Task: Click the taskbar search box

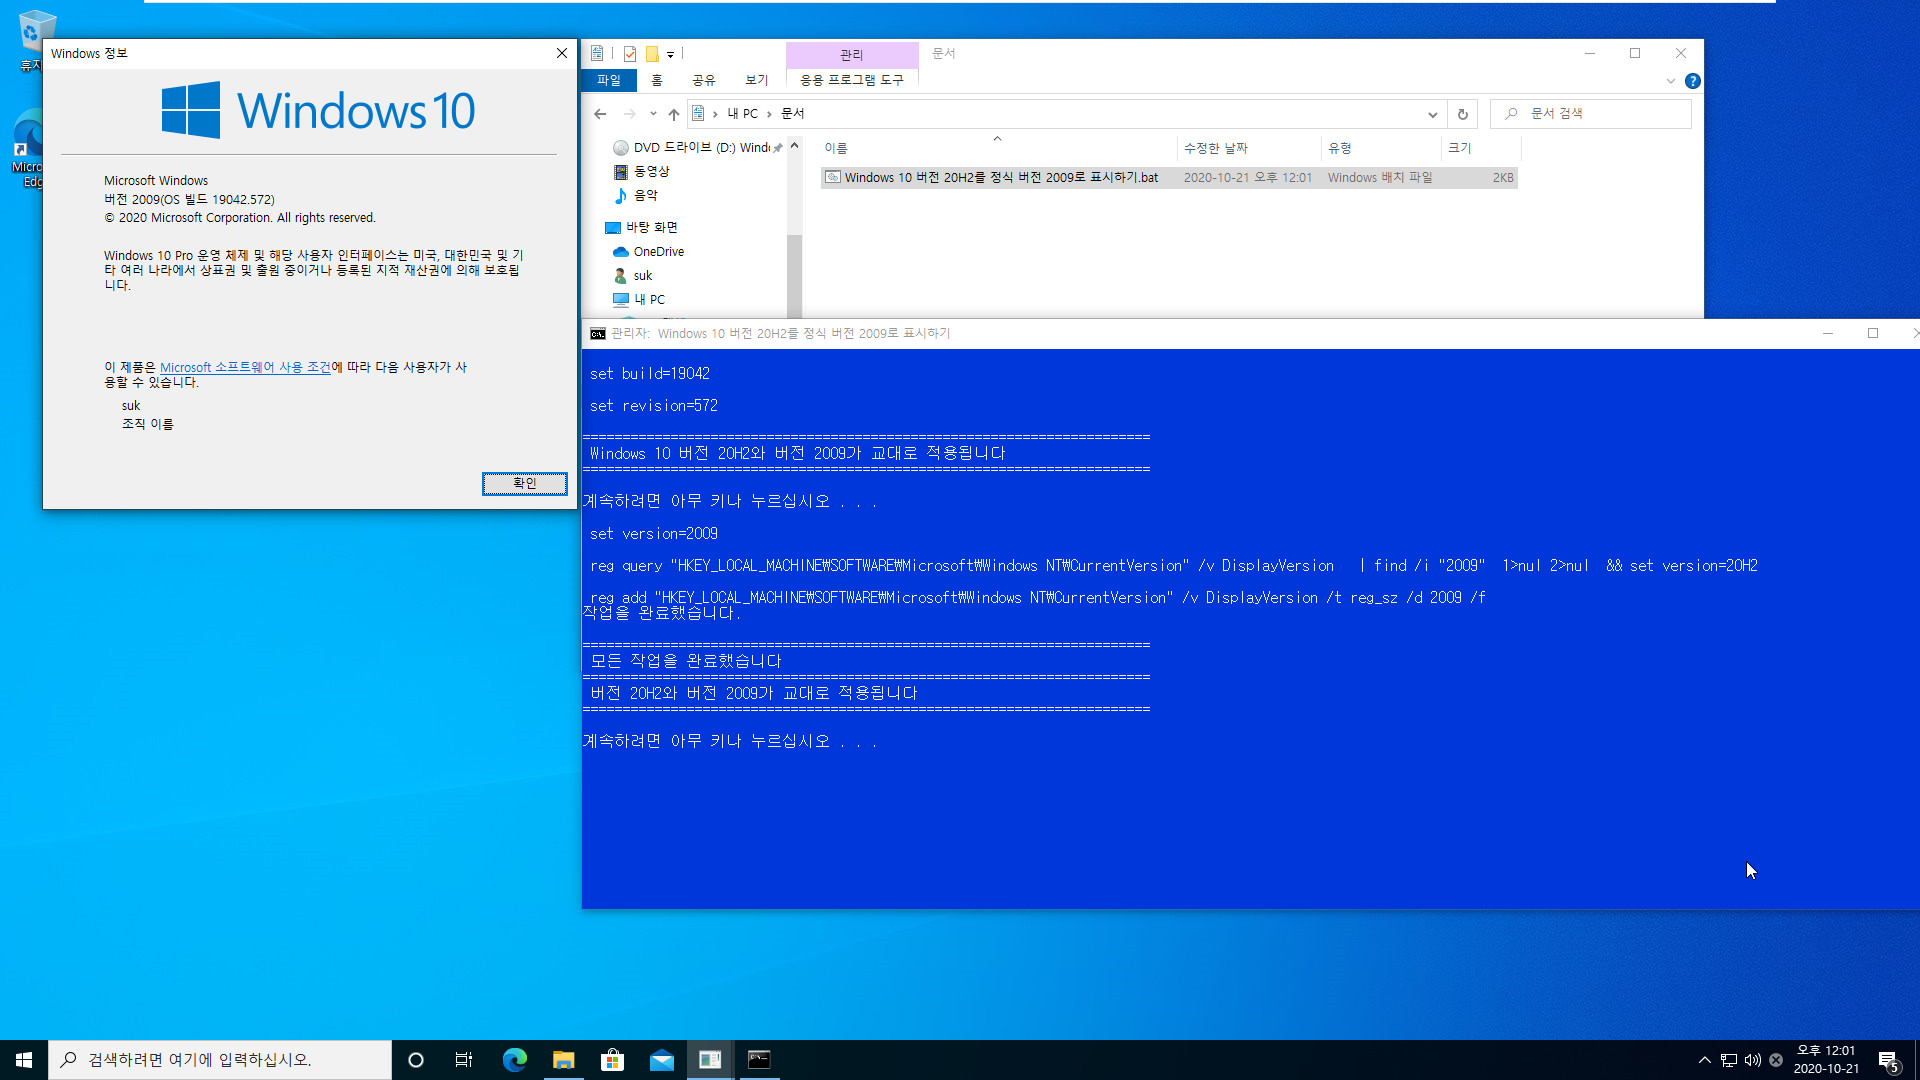Action: 220,1060
